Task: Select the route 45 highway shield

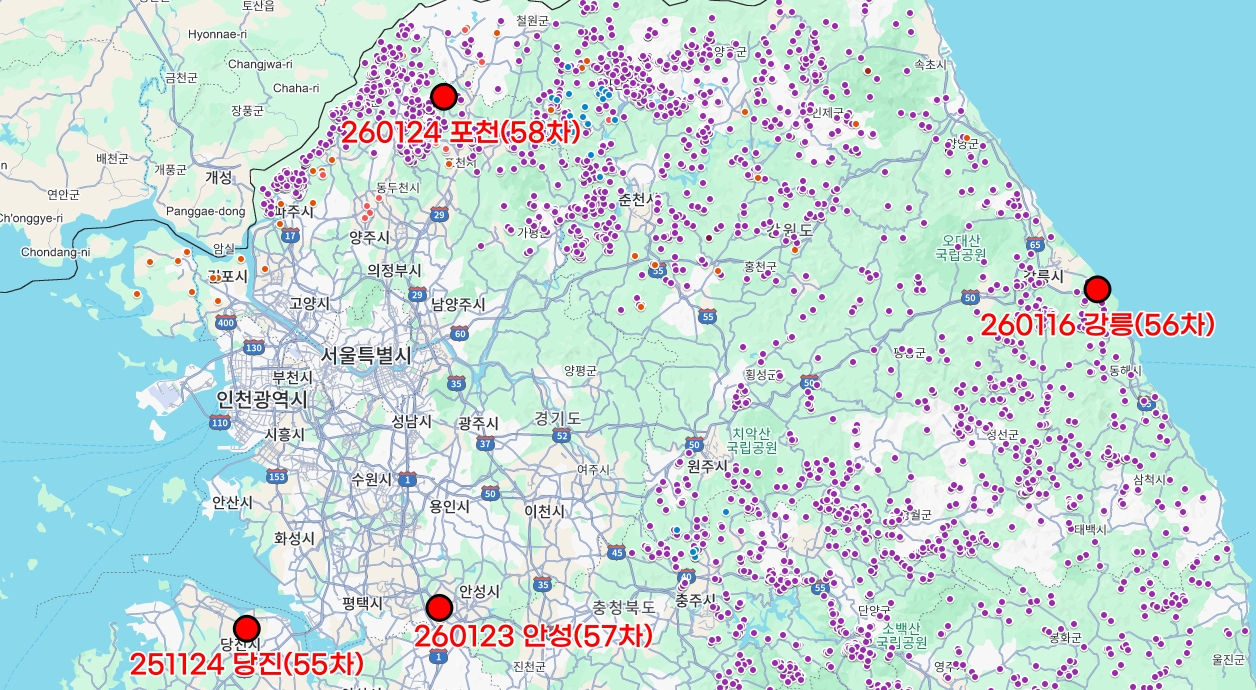Action: [x=617, y=552]
